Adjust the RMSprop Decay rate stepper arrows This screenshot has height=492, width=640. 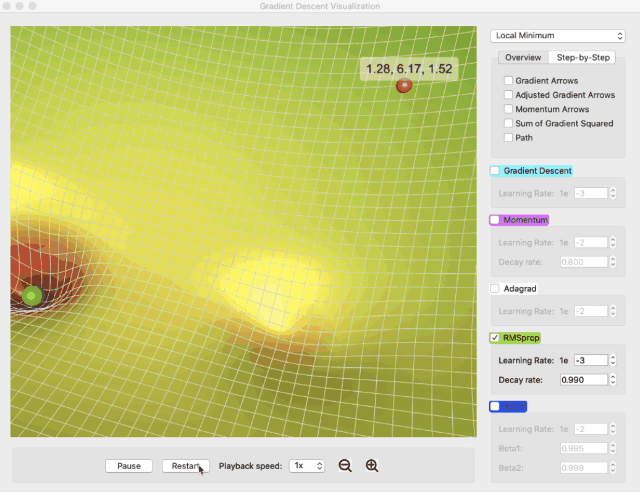pyautogui.click(x=613, y=380)
